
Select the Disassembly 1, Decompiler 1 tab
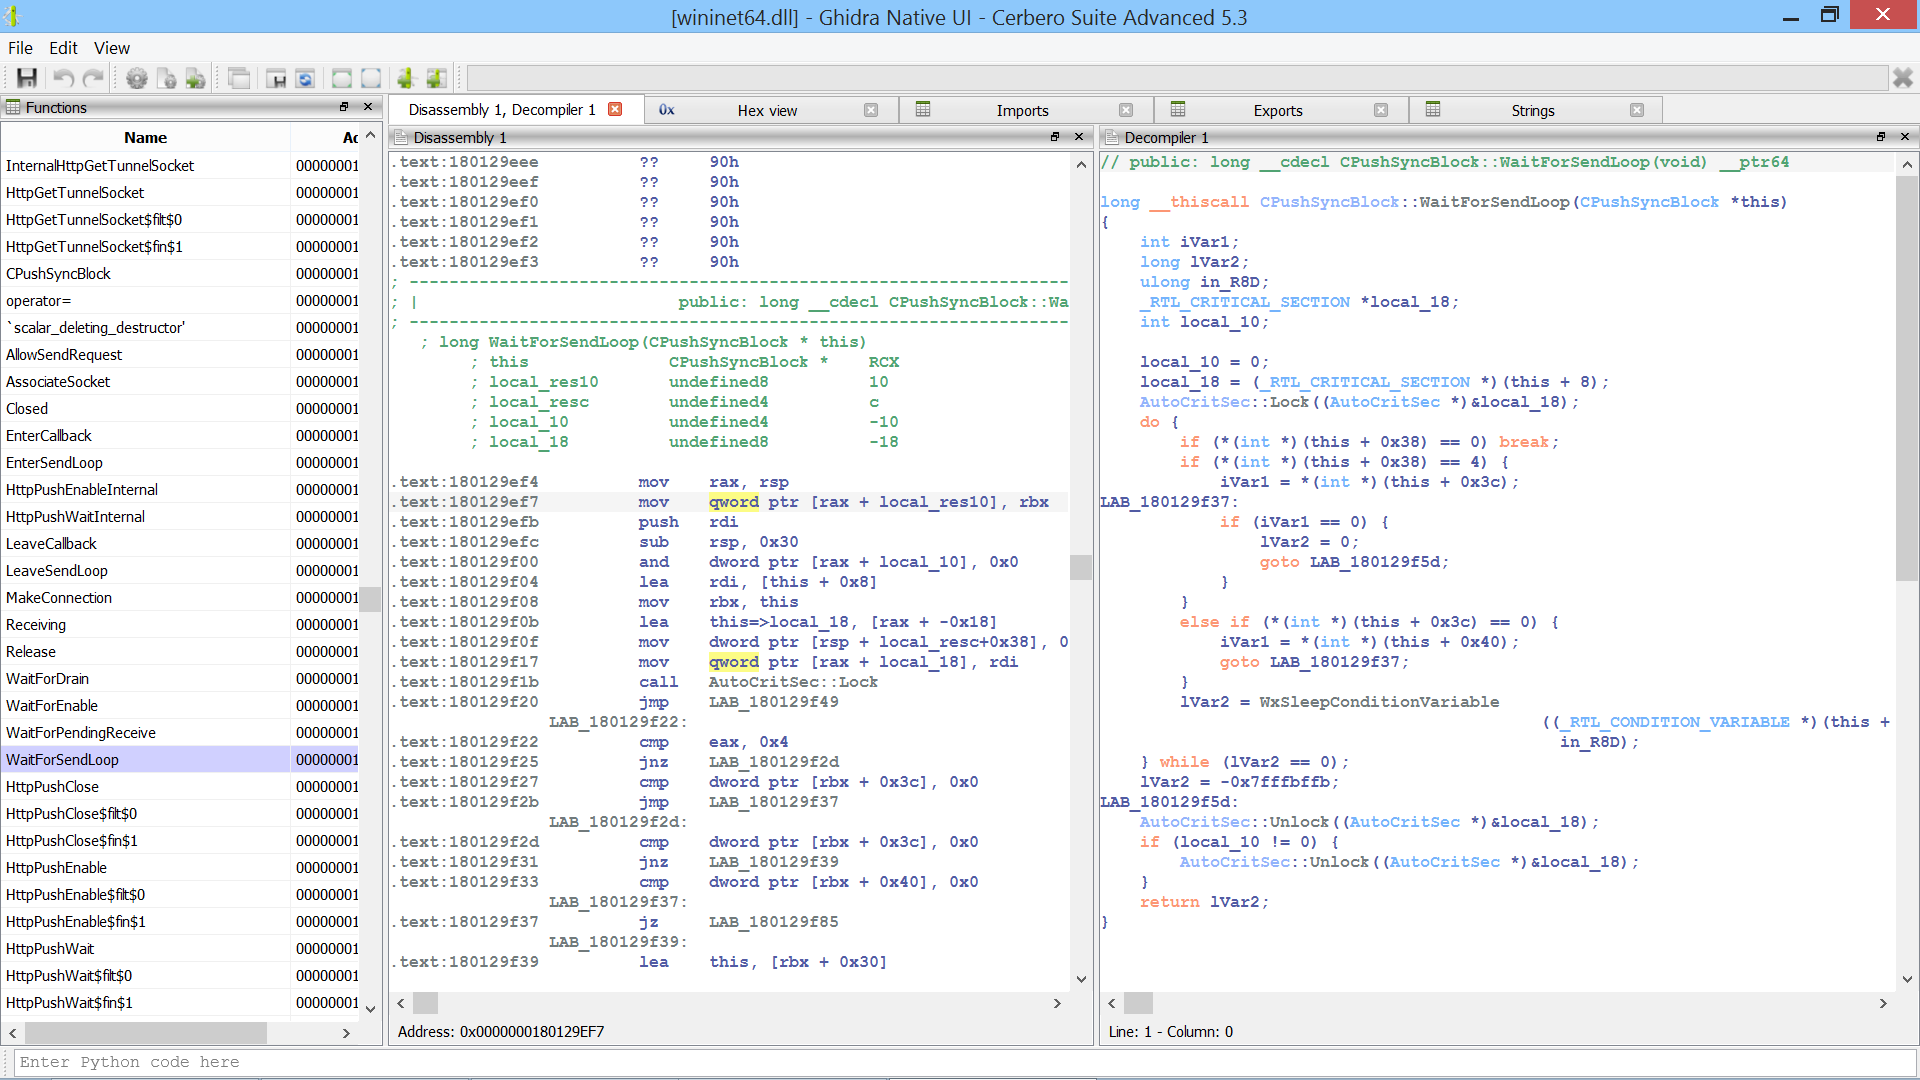coord(502,110)
